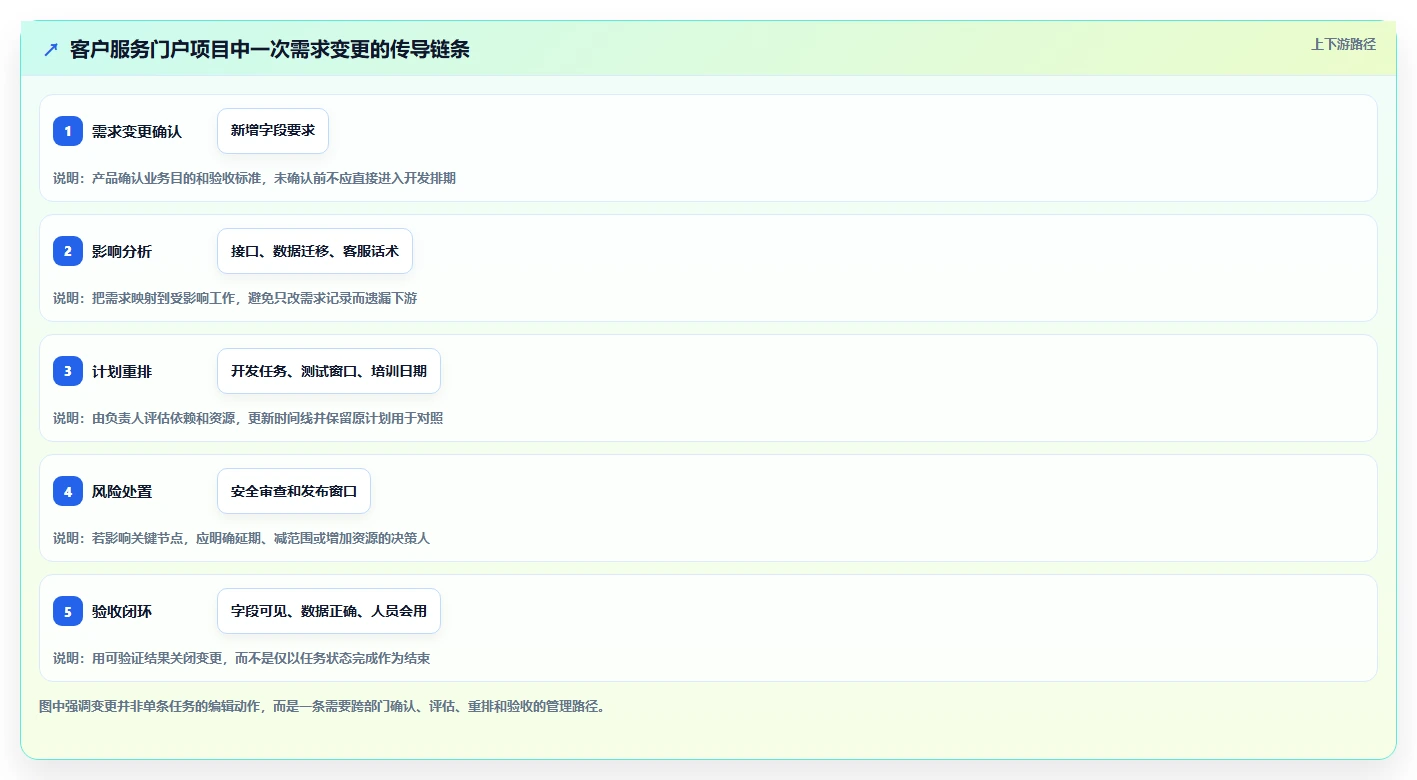1417x780 pixels.
Task: Select the 安全审查和发布窗口 chip
Action: [x=294, y=491]
